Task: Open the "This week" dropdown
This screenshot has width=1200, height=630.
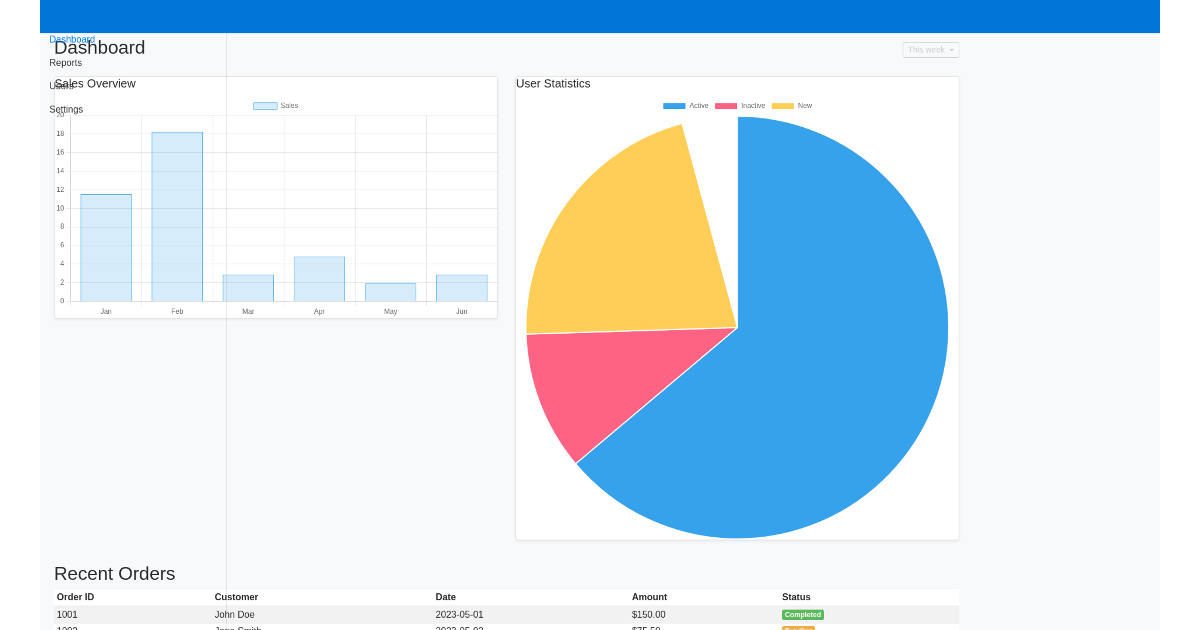Action: coord(928,50)
